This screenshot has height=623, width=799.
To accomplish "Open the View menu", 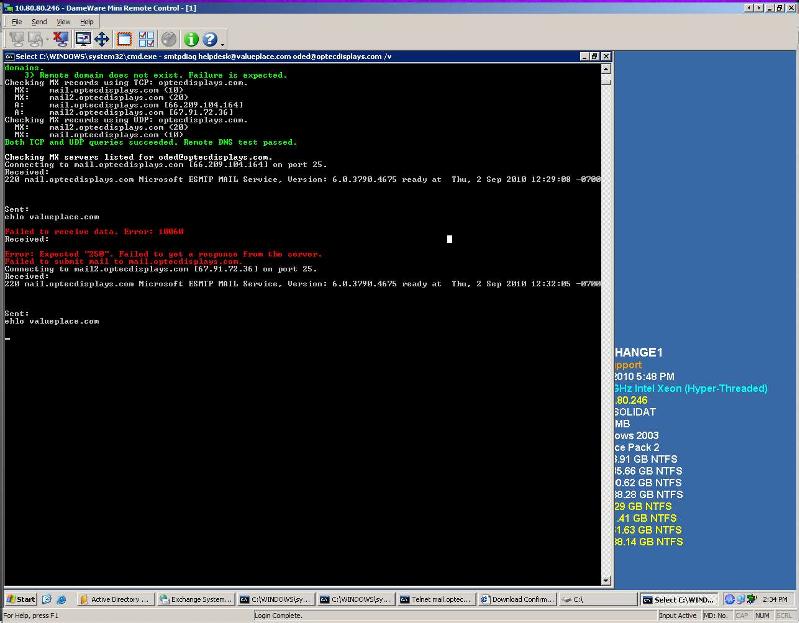I will click(63, 22).
